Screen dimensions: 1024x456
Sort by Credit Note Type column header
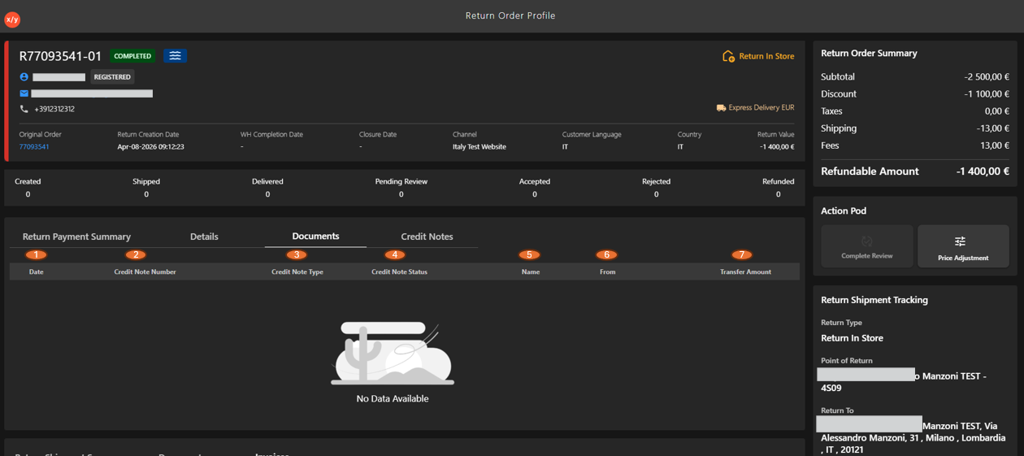coord(297,272)
